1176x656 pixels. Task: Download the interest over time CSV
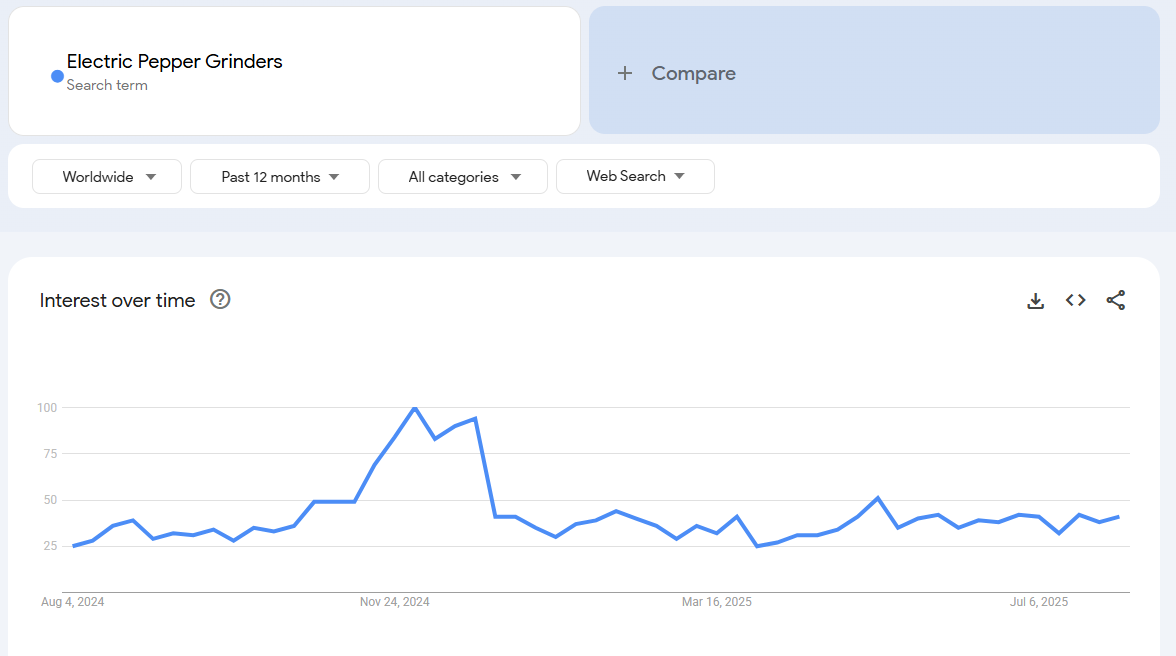pyautogui.click(x=1036, y=301)
